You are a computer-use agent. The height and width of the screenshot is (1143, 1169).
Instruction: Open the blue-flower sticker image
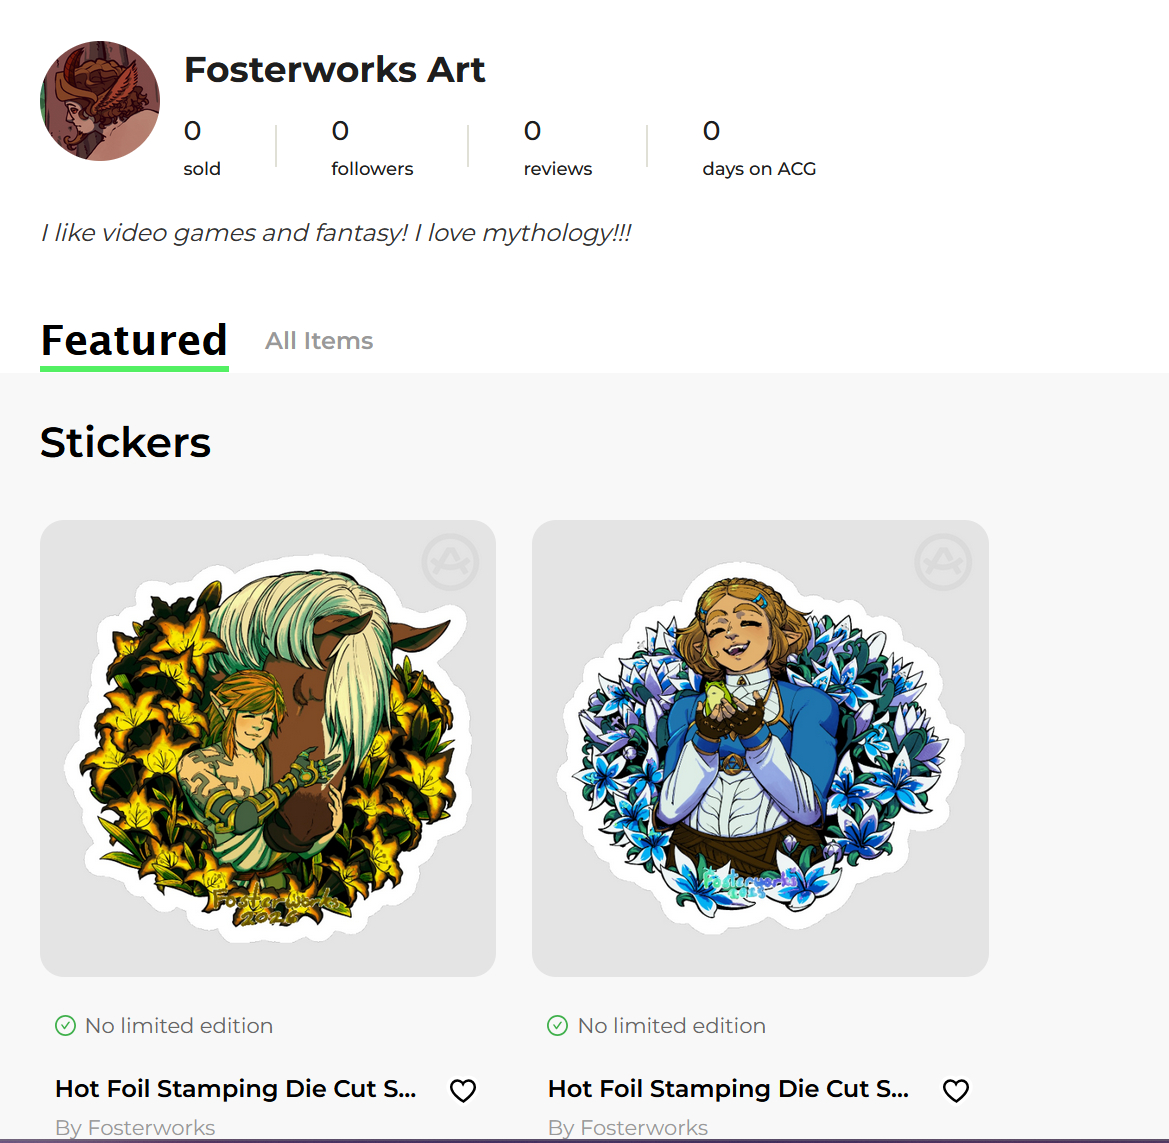click(760, 748)
